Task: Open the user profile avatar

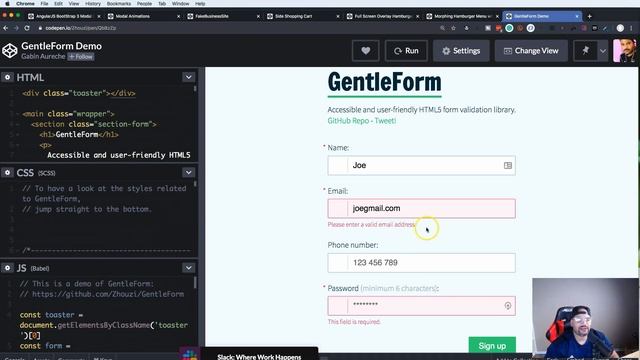Action: (x=624, y=51)
